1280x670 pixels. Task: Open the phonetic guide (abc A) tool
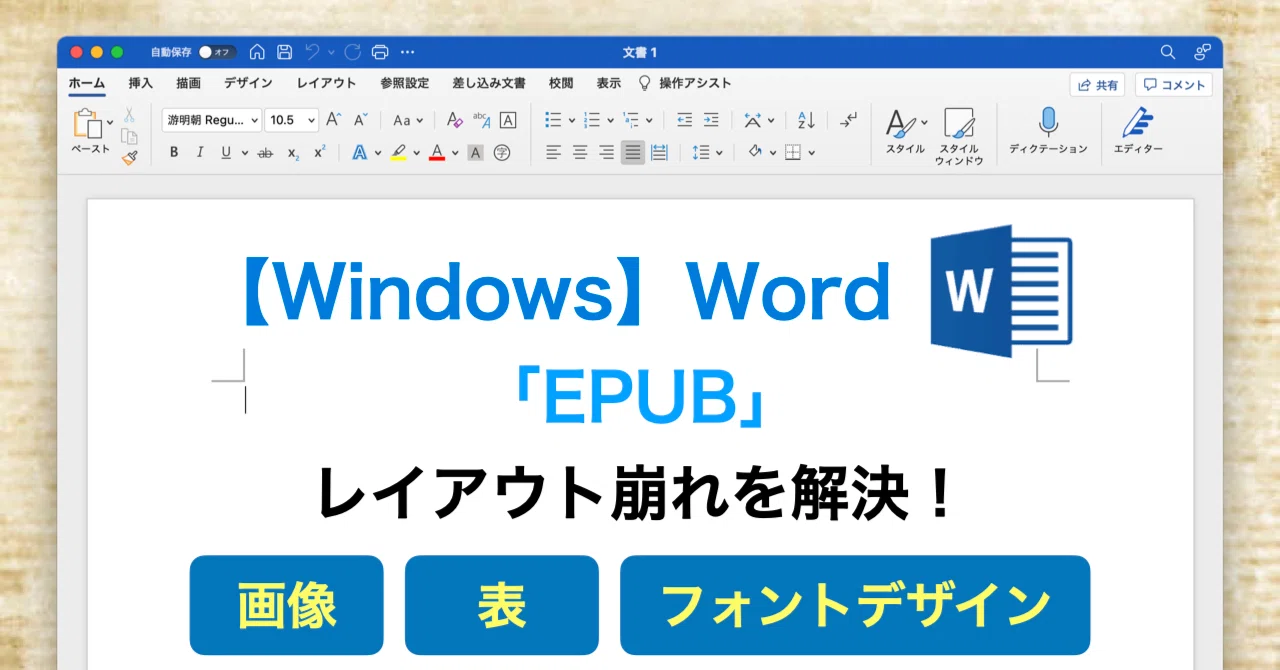tap(482, 120)
